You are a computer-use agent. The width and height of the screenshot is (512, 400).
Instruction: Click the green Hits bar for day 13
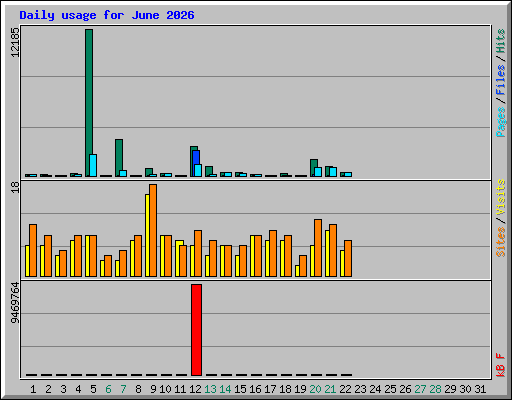point(209,170)
